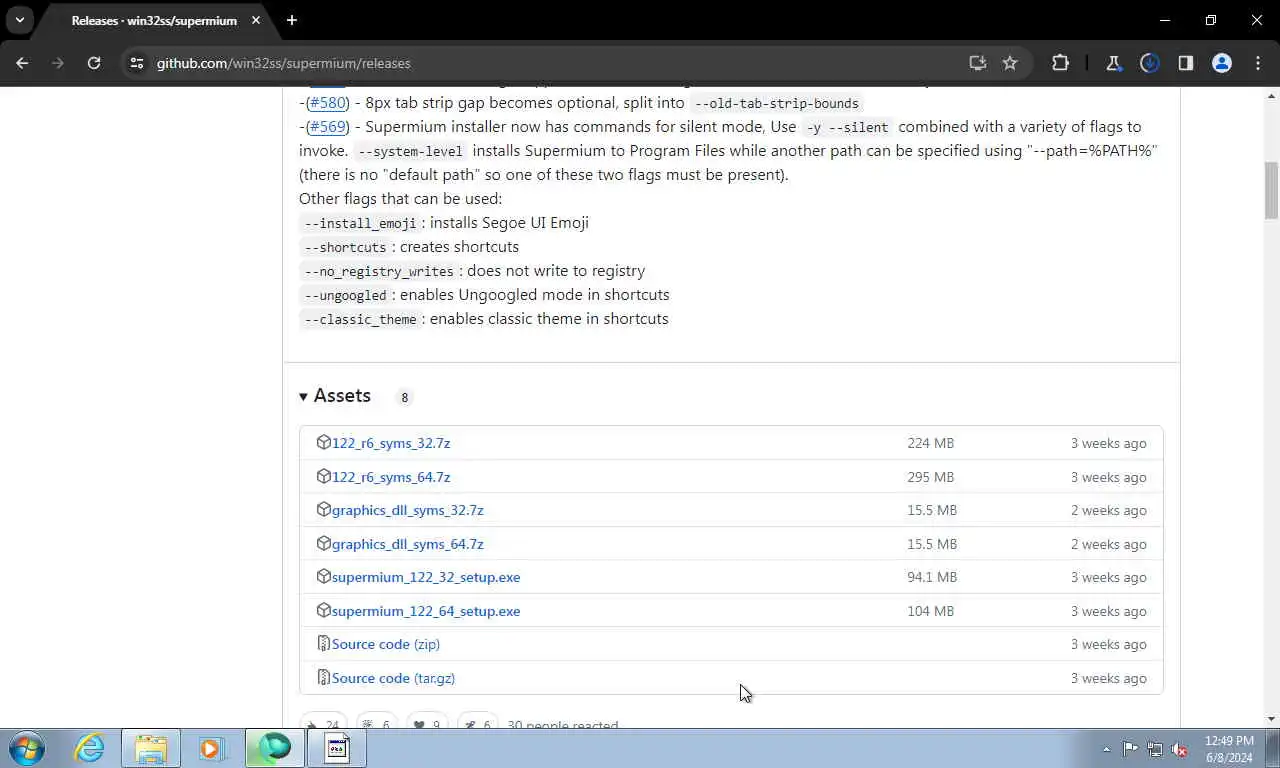Collapse the Assets section
Screen dimensions: 1280x768
click(335, 396)
